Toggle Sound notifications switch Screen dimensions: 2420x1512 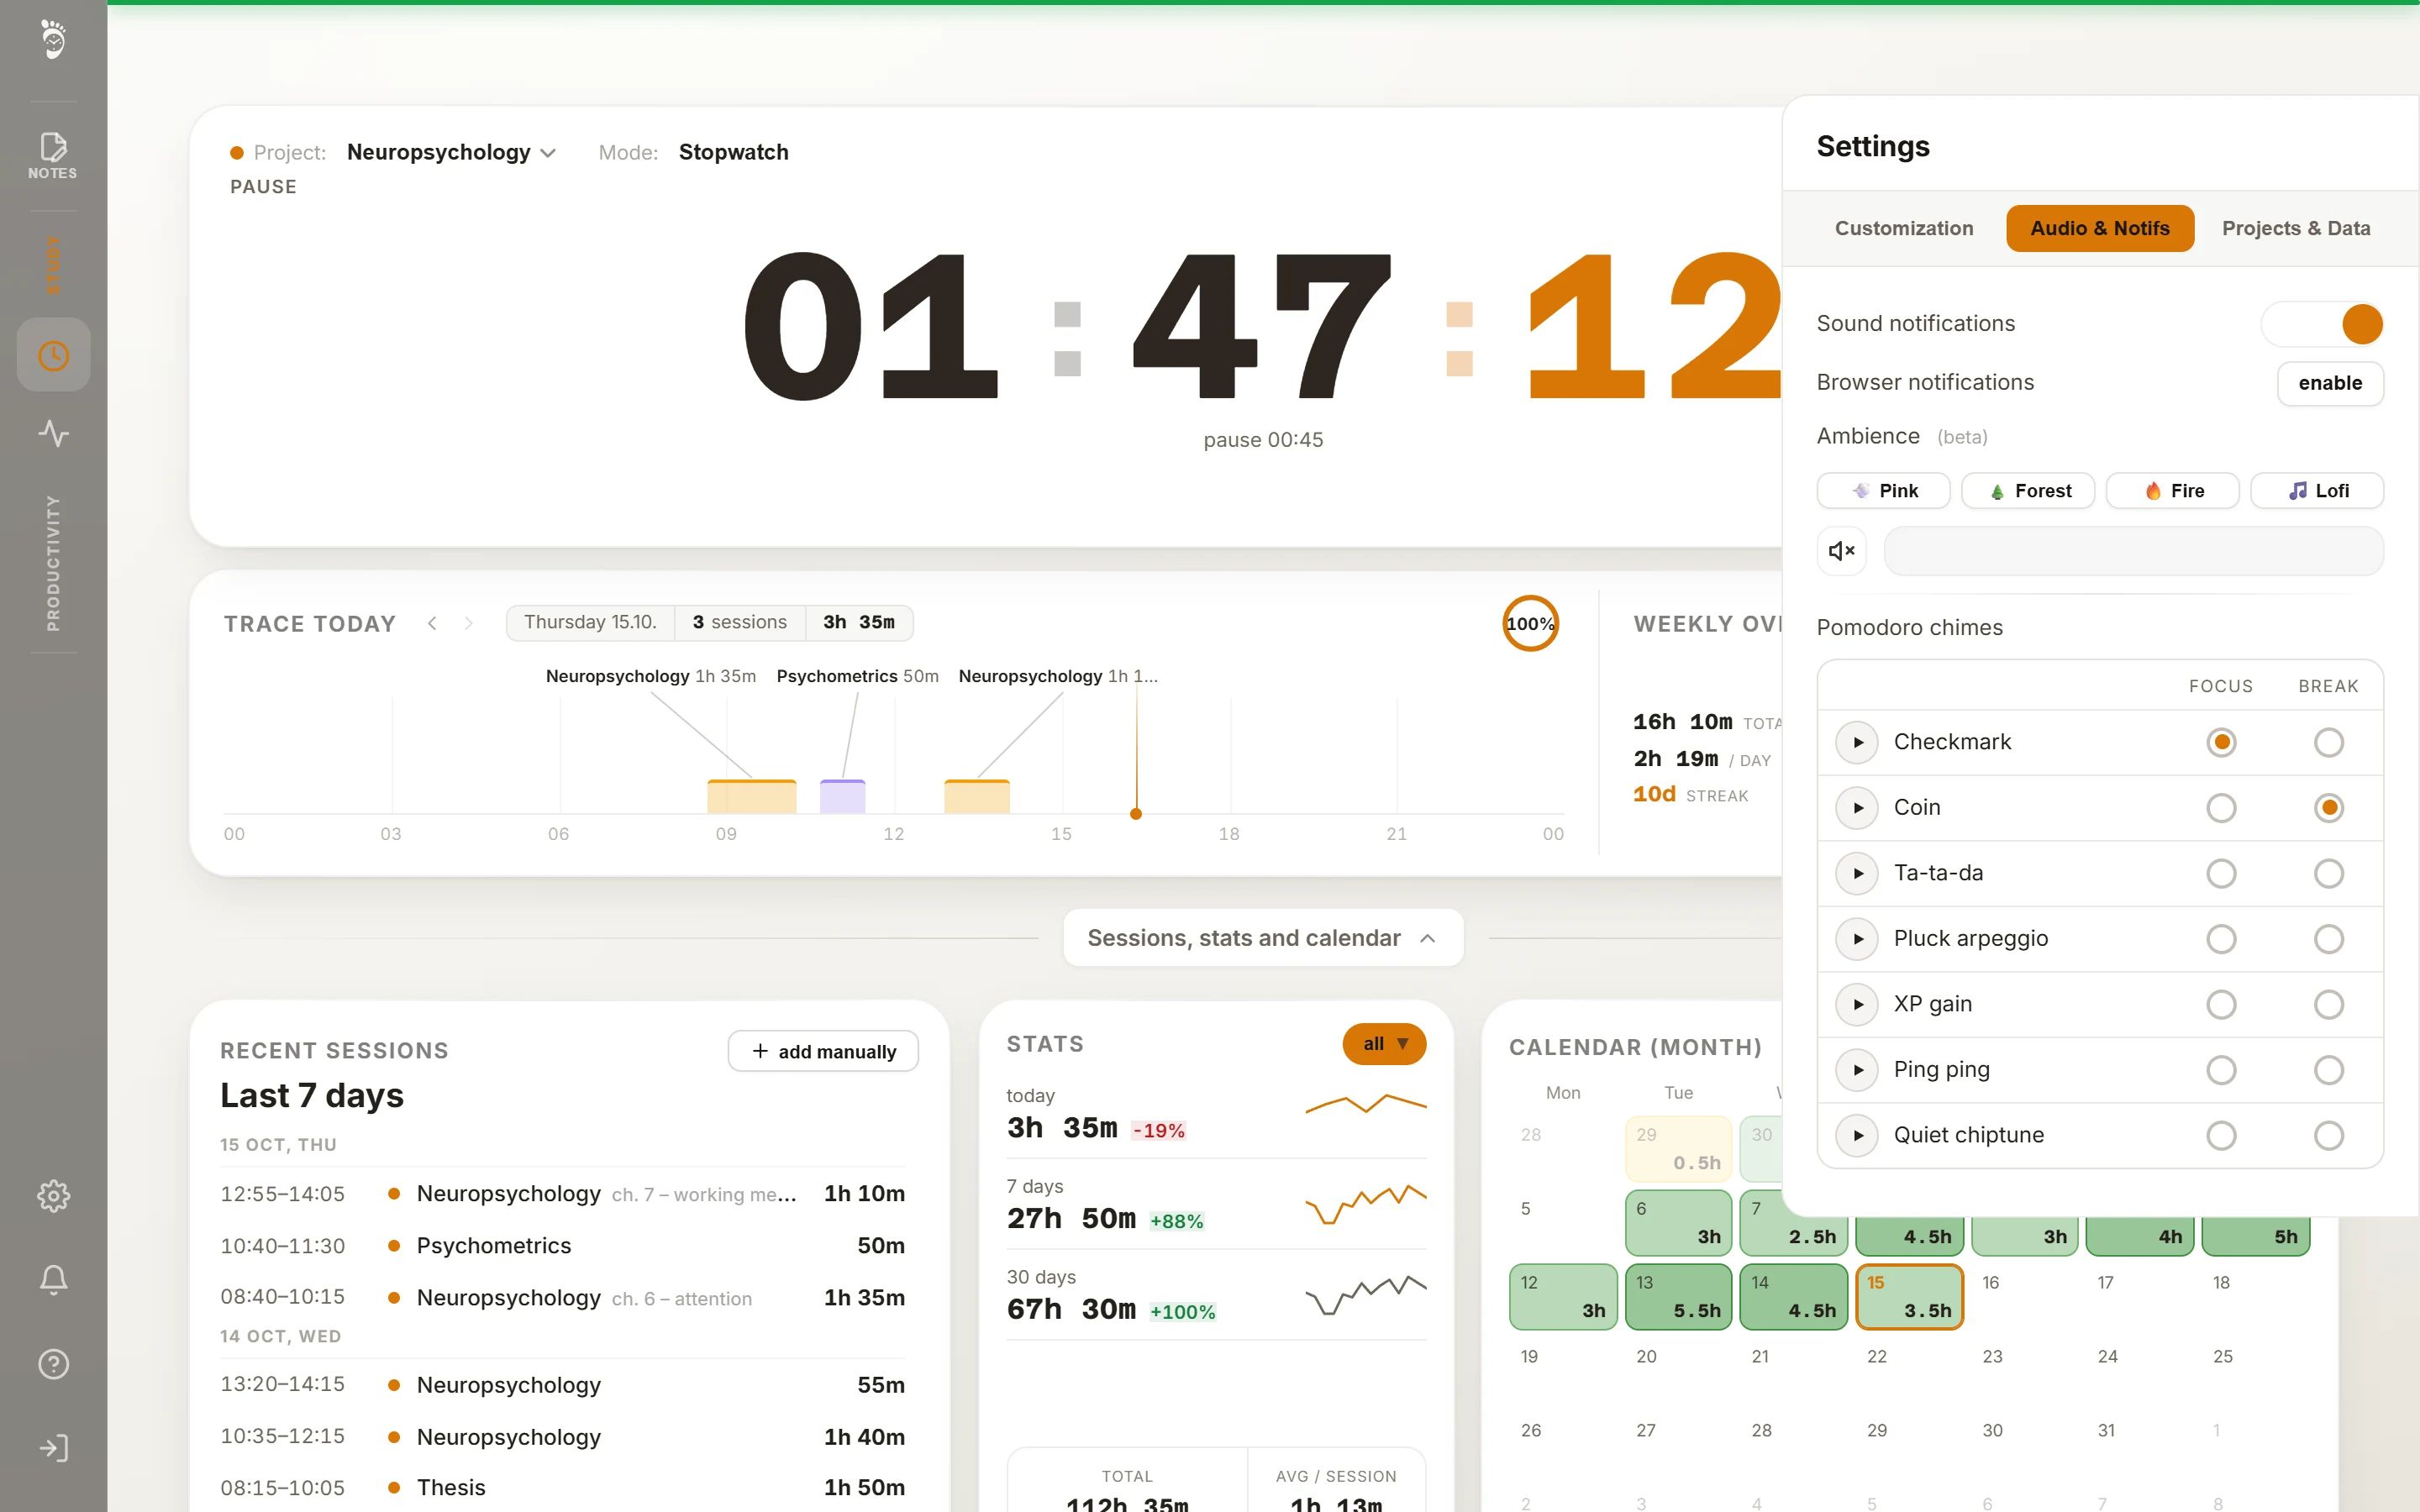(x=2322, y=324)
